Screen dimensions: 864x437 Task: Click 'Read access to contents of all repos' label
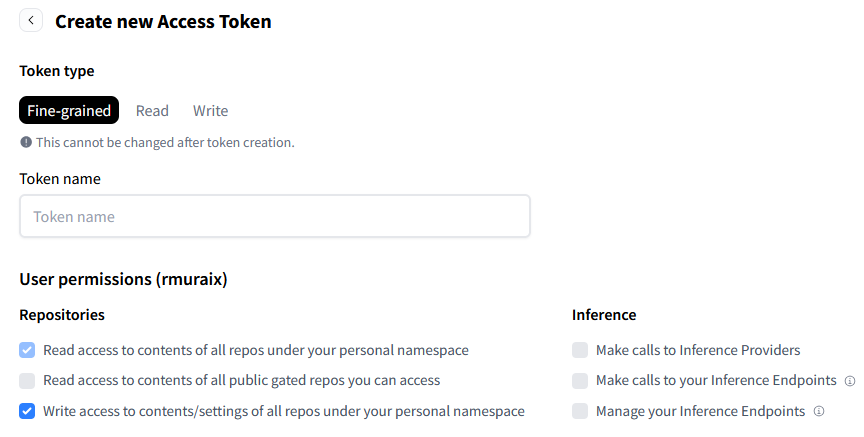pos(256,350)
